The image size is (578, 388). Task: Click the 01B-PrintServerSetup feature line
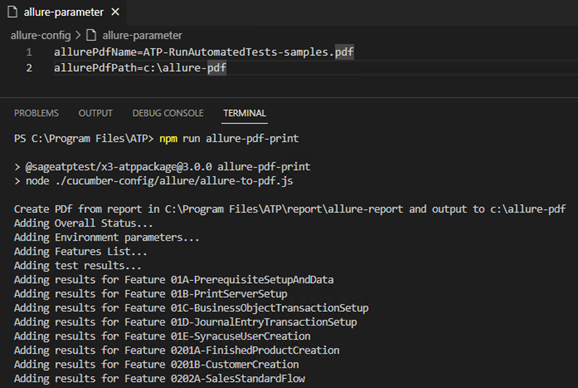coord(150,294)
